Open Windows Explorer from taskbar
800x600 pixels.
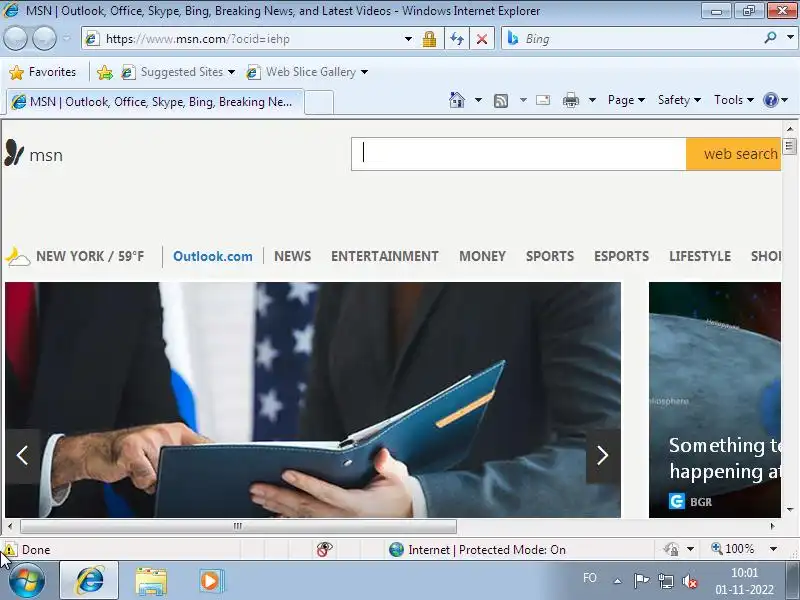(x=151, y=581)
